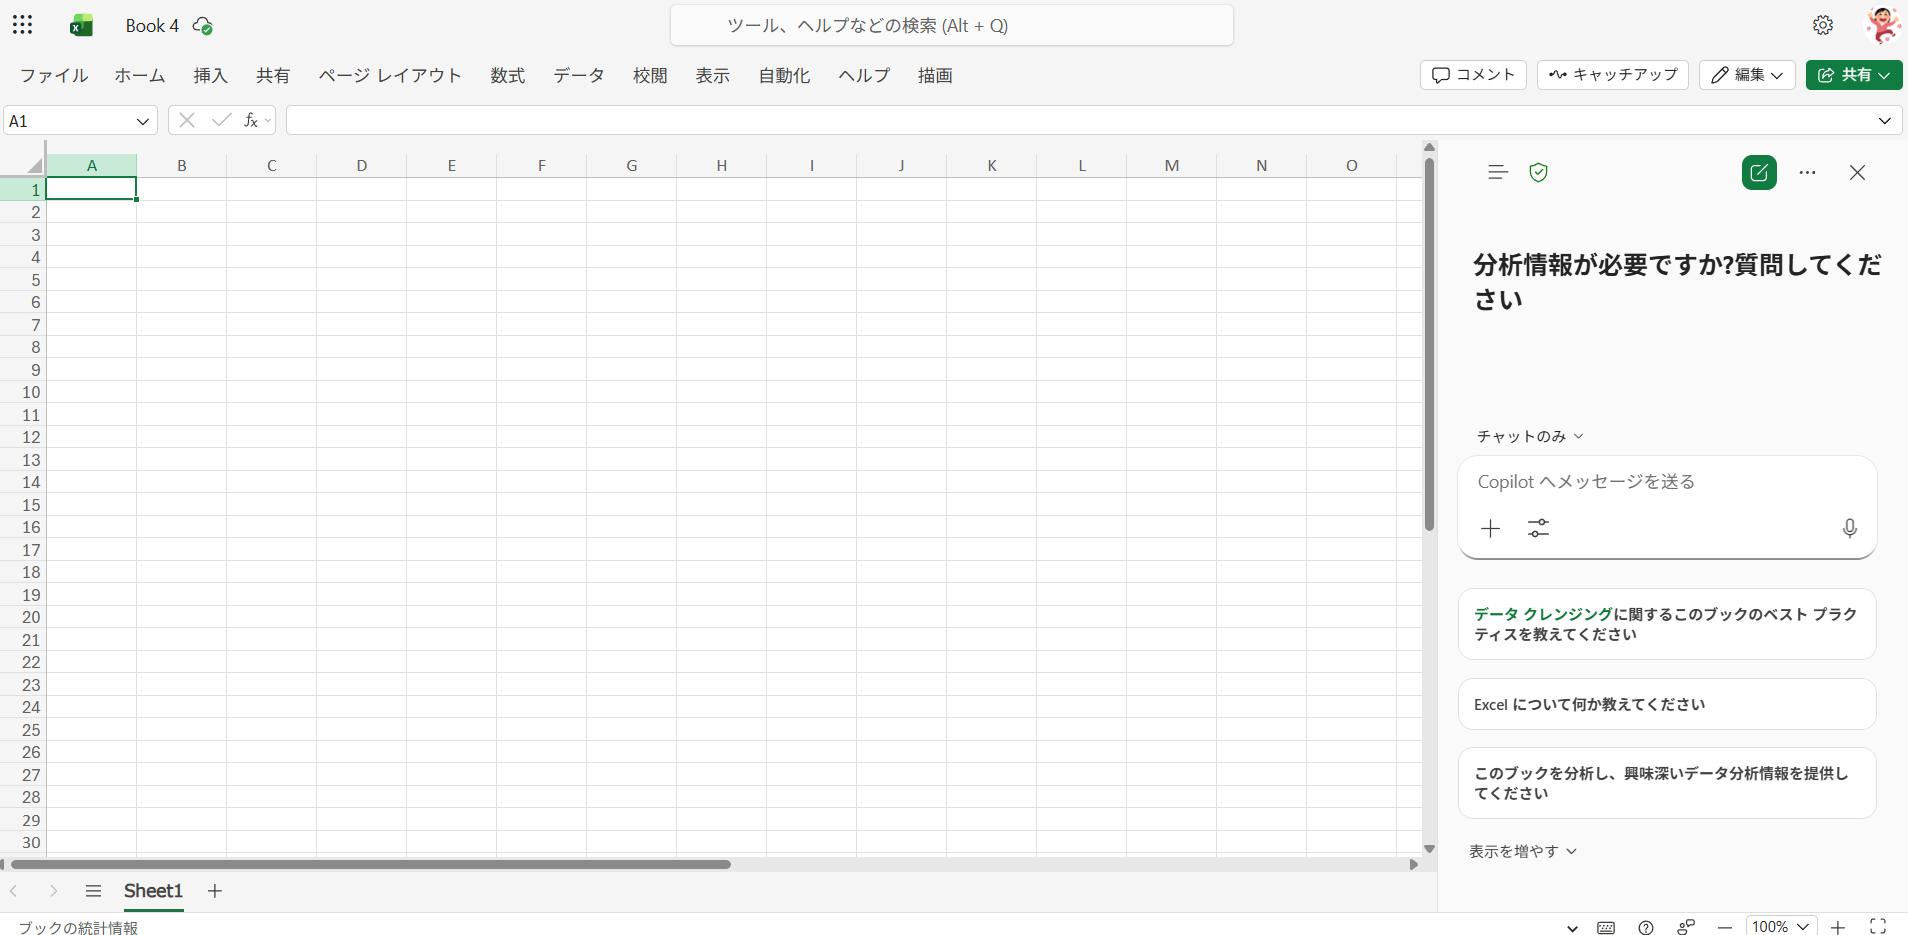The image size is (1908, 935).
Task: Expand the Name Box dropdown
Action: (142, 121)
